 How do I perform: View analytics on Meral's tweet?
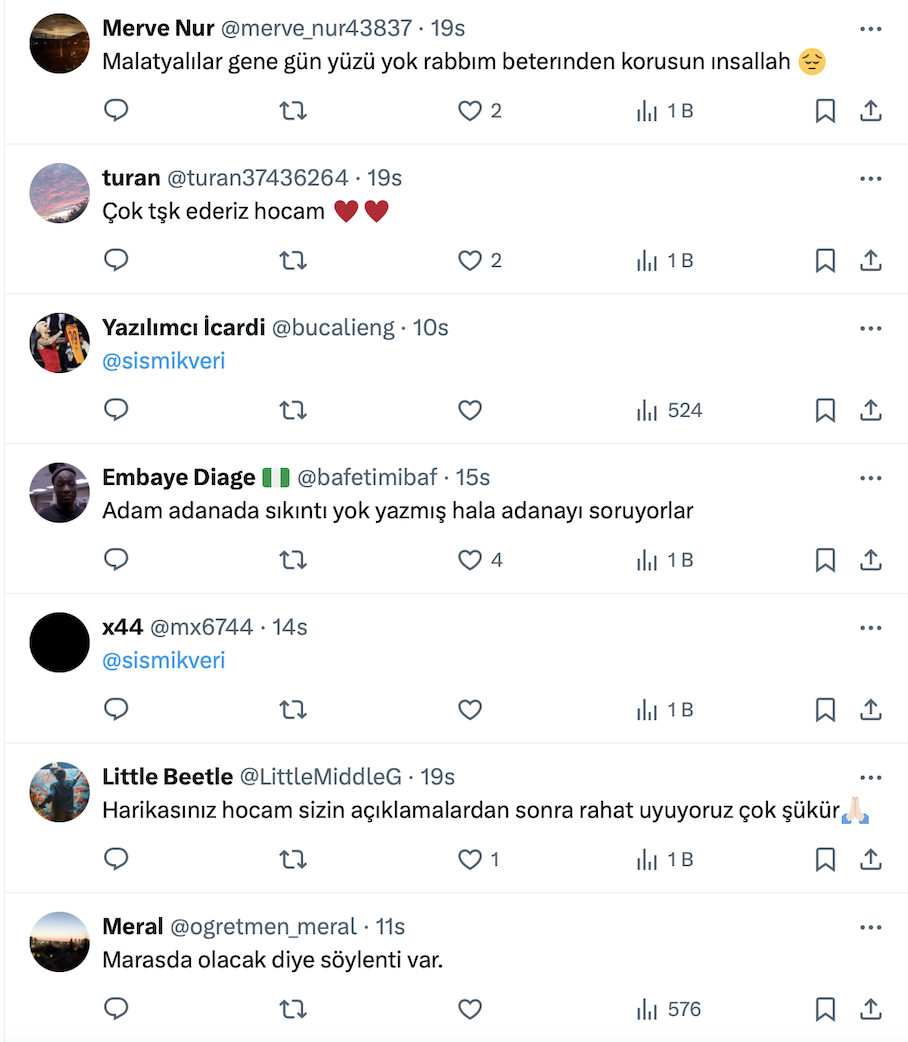[x=669, y=1010]
